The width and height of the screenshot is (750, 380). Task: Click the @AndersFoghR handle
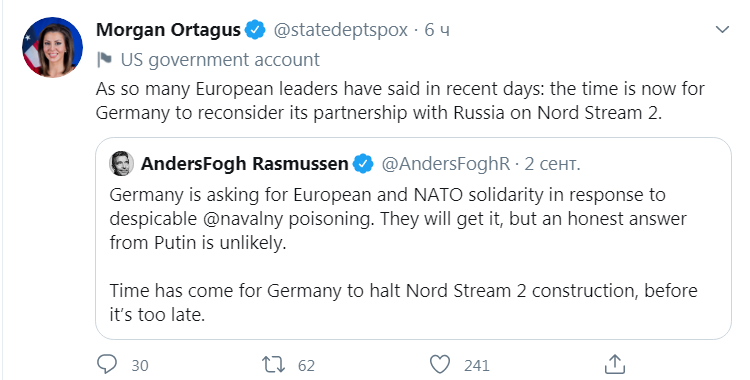tap(445, 164)
